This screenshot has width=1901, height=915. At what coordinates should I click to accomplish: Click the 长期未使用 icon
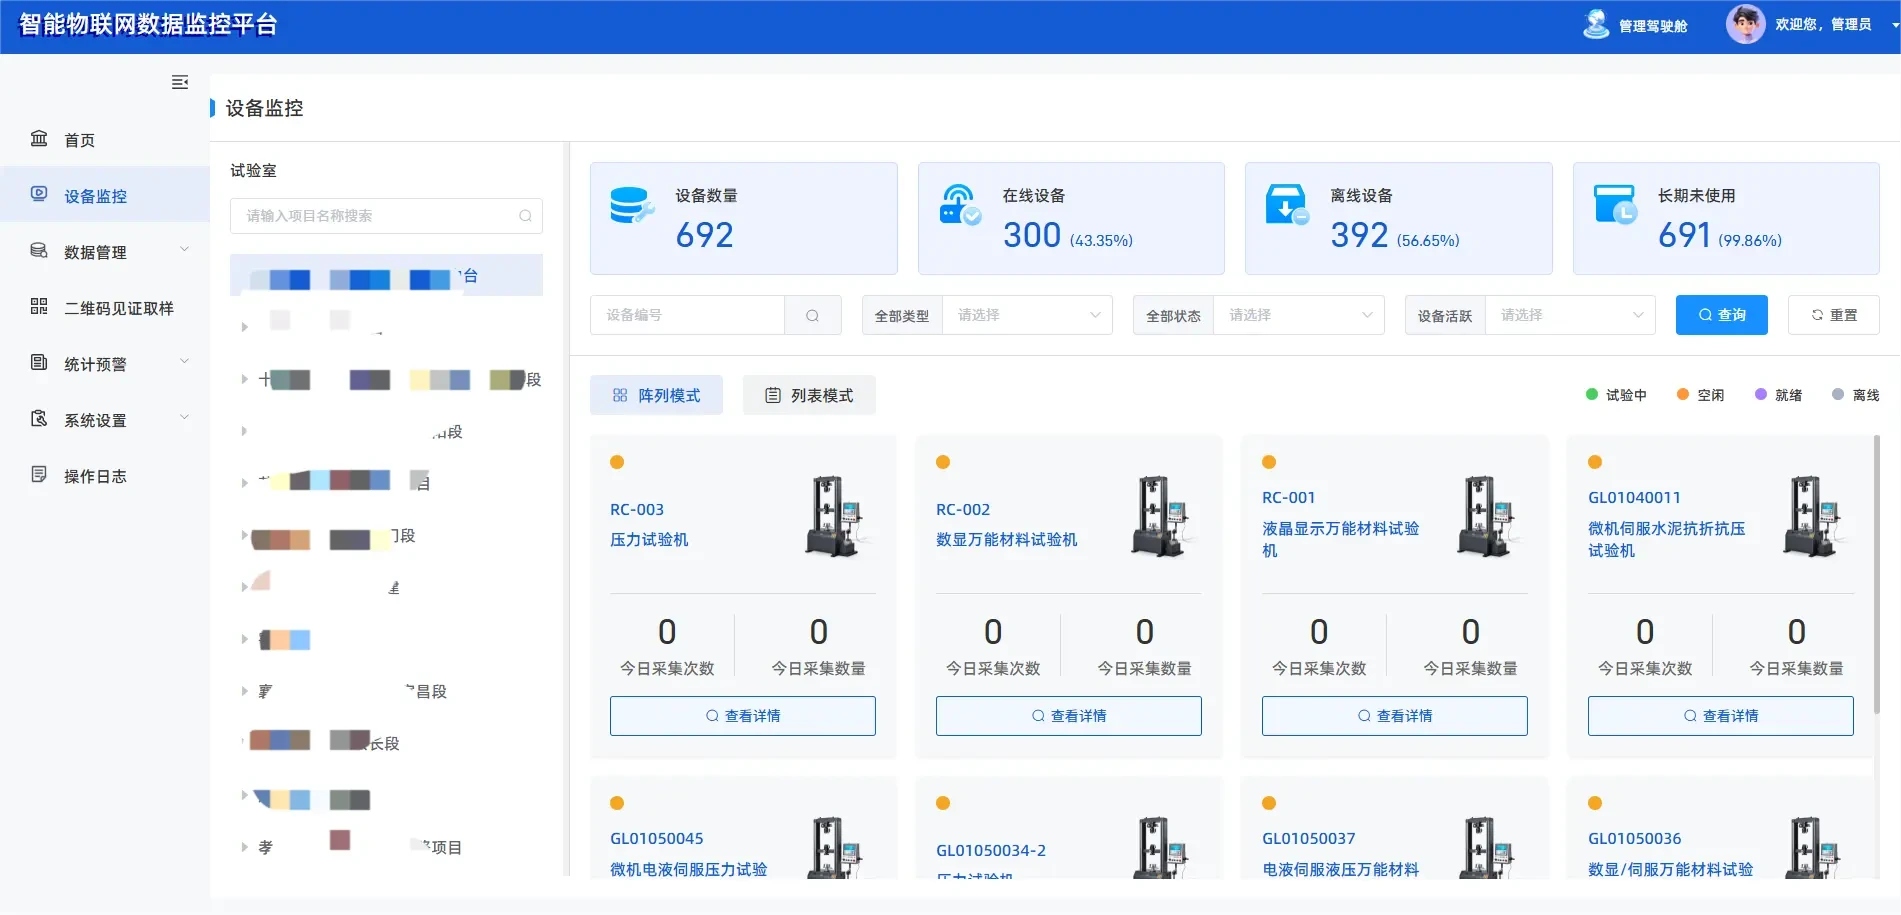[1615, 205]
